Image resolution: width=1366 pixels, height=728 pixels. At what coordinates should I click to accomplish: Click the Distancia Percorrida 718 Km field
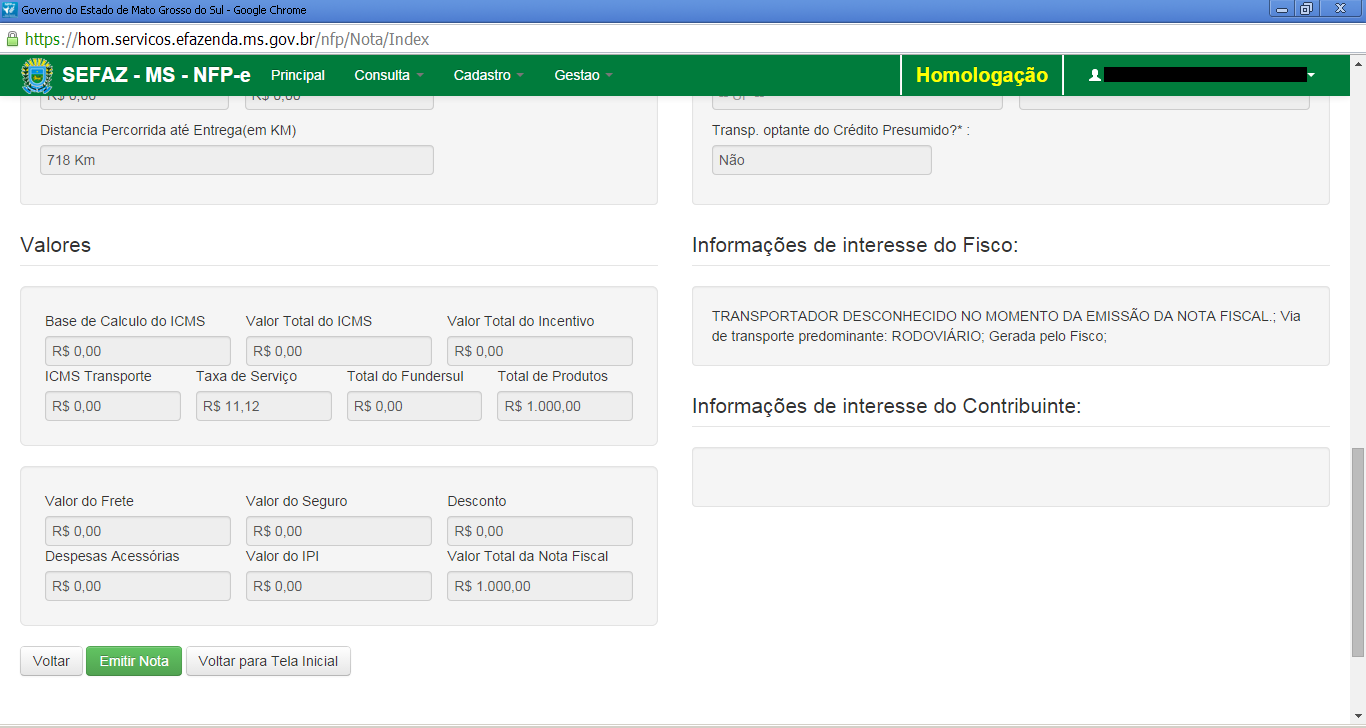[237, 160]
